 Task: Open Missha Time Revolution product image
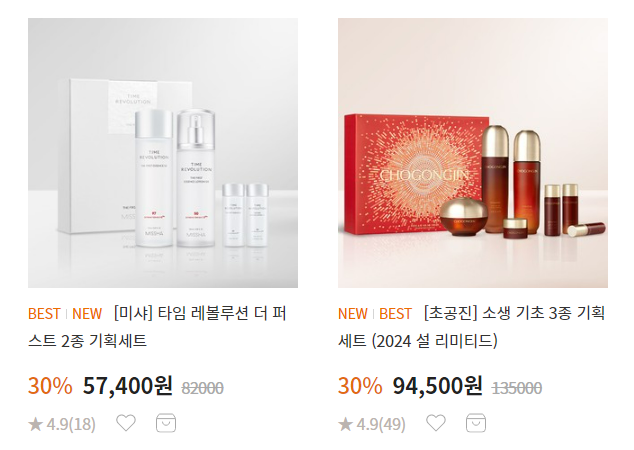pos(163,153)
